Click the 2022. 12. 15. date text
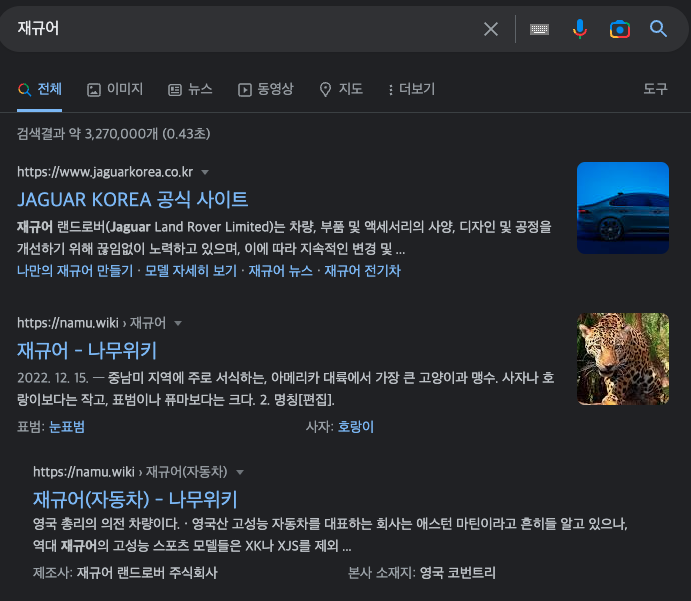The image size is (691, 601). pyautogui.click(x=52, y=378)
